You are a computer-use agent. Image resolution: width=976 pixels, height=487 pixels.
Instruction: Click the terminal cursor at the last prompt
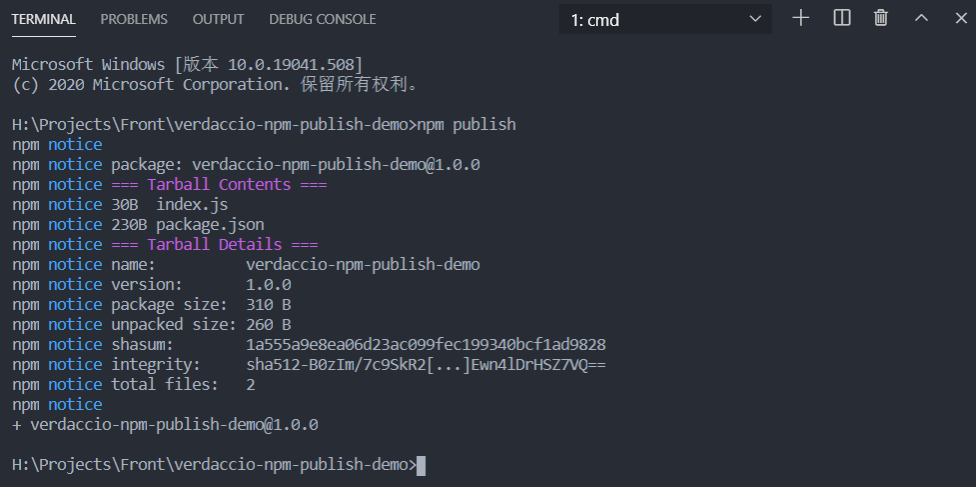(x=421, y=465)
